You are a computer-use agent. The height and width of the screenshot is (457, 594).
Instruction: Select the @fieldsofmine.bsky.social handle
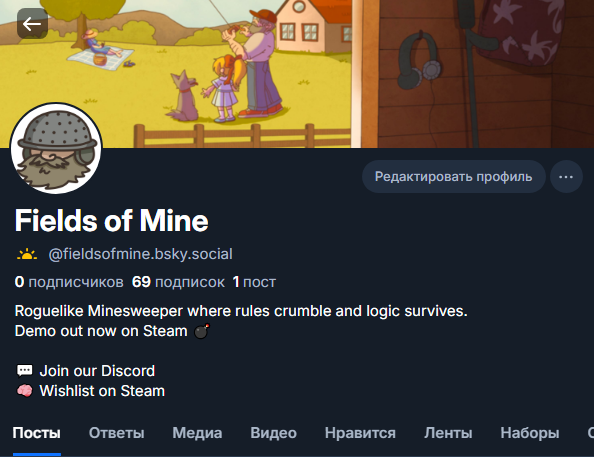141,254
